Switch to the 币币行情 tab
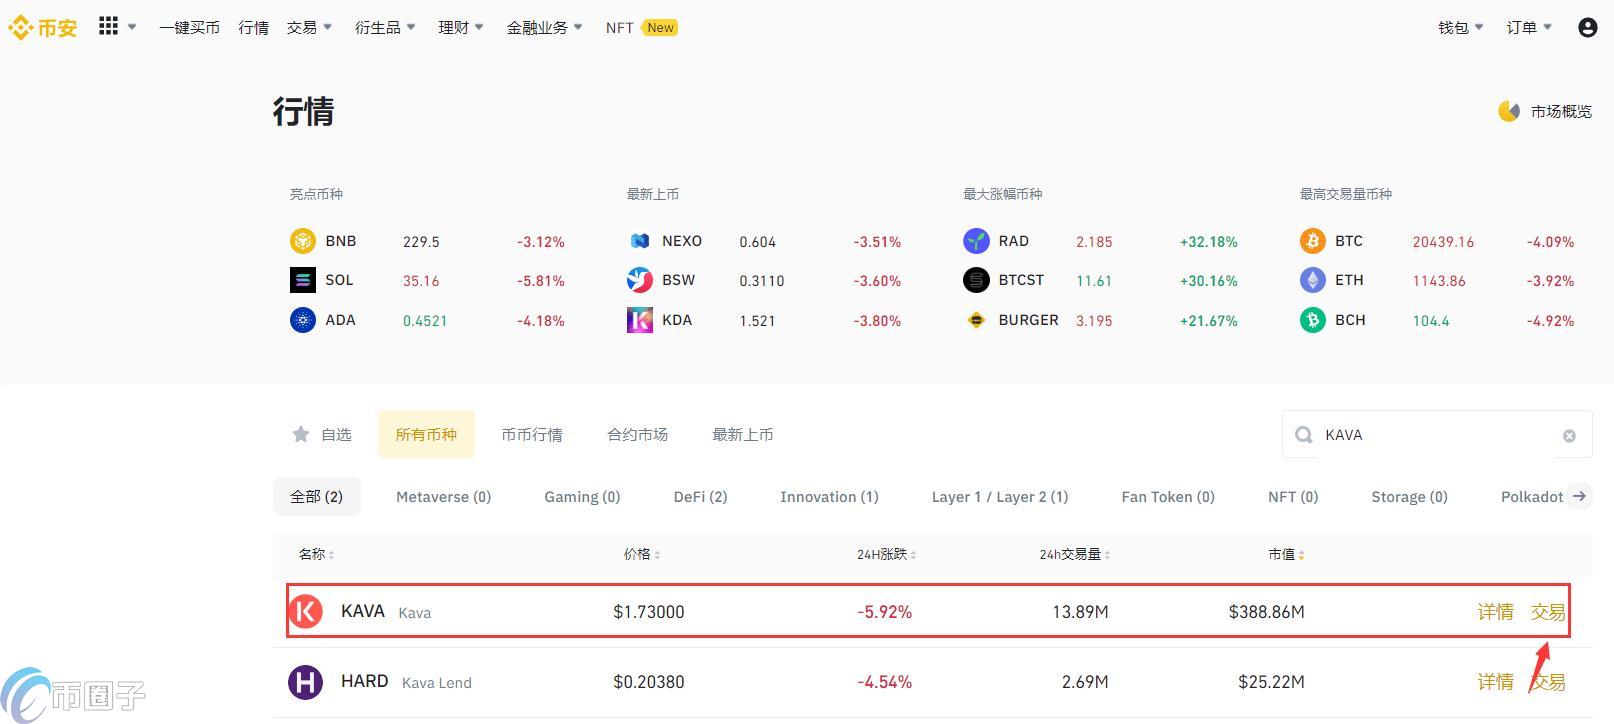Viewport: 1614px width, 724px height. point(532,434)
